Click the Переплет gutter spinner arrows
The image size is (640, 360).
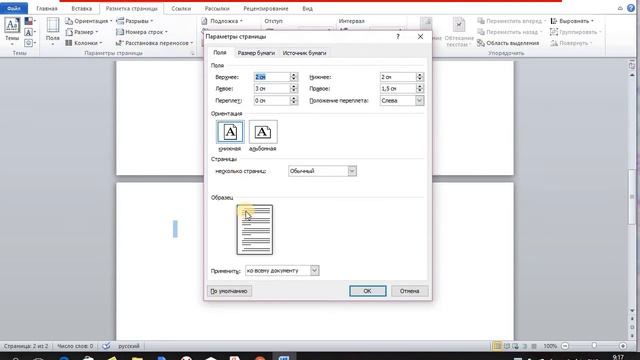293,100
